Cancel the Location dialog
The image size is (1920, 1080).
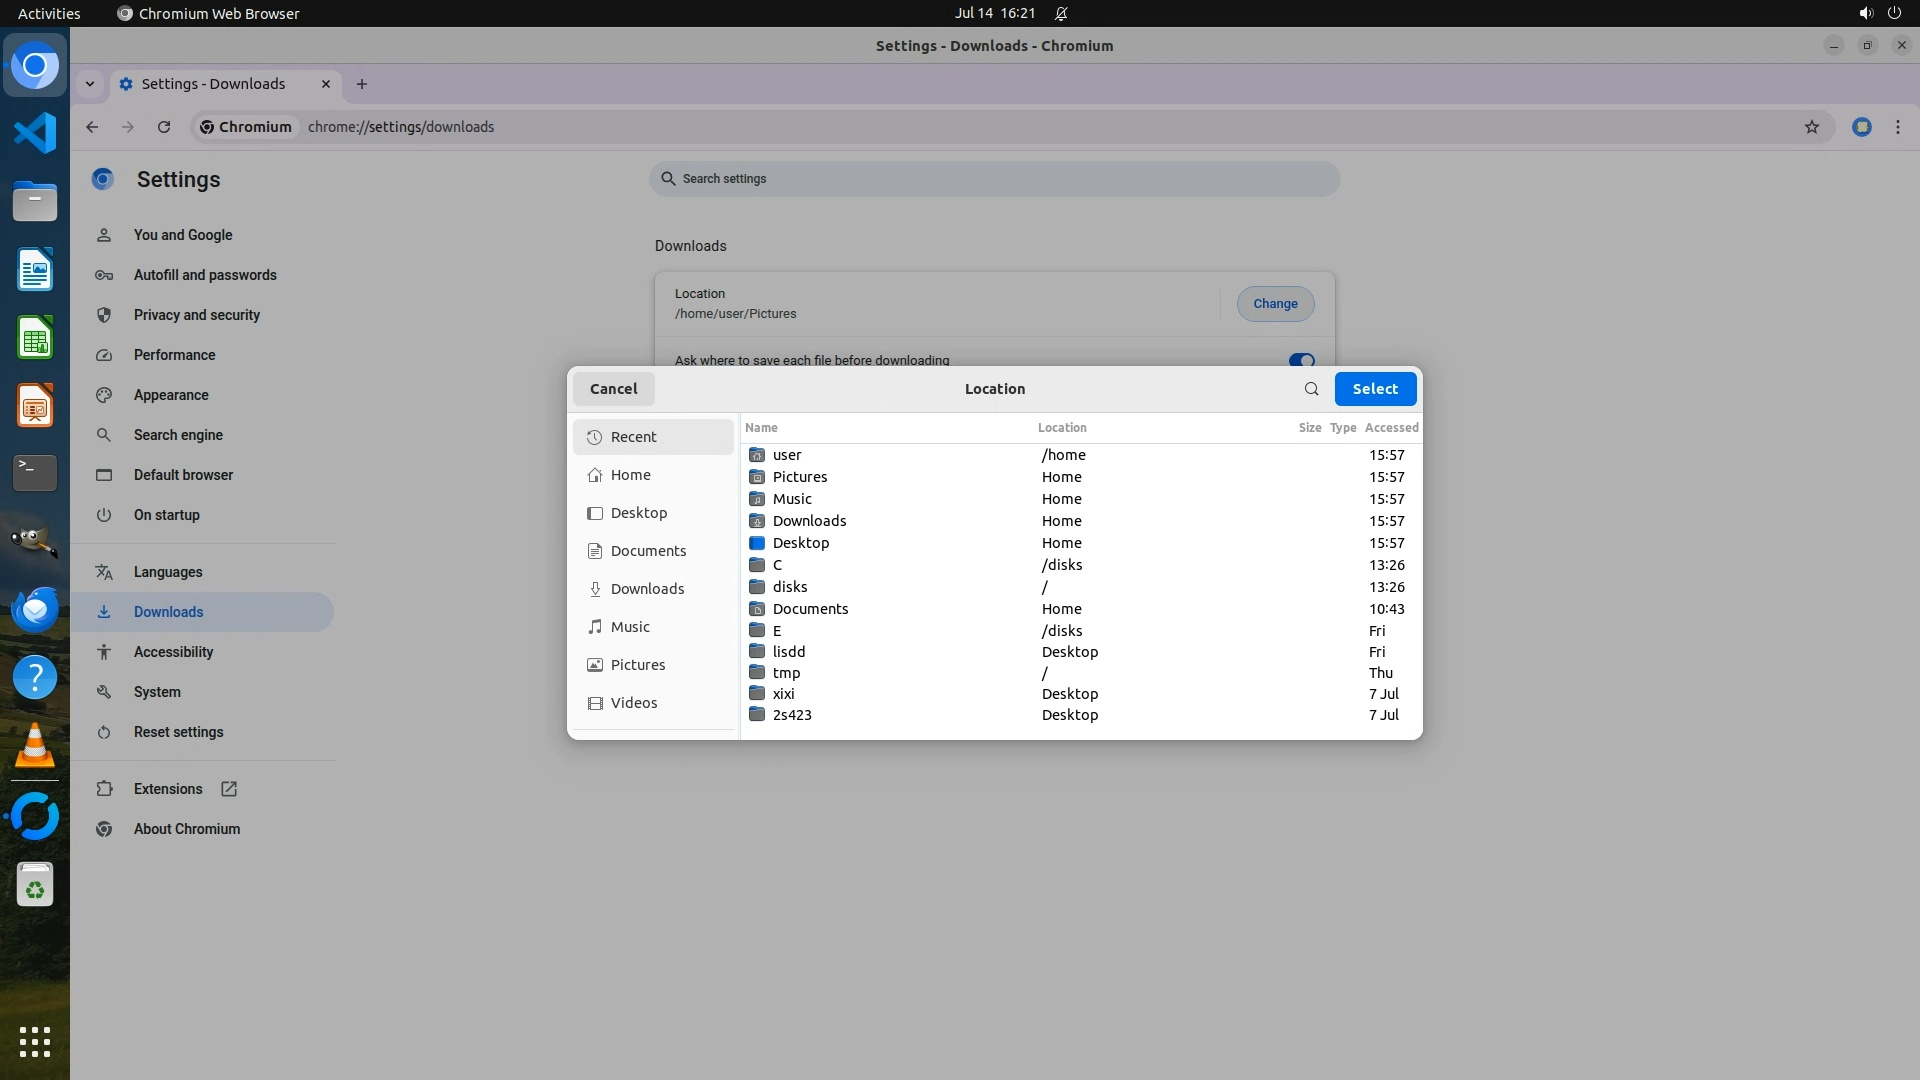[x=613, y=389]
